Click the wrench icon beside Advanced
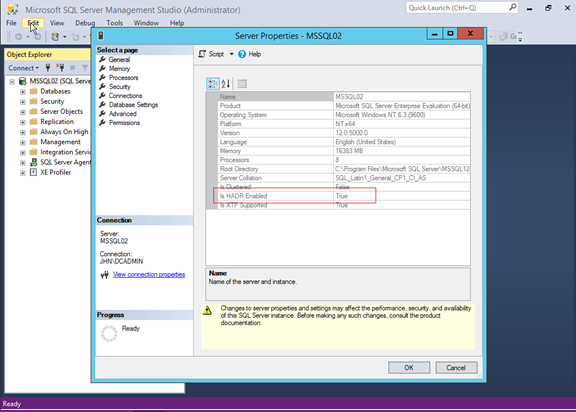Viewport: 576px width, 412px height. click(x=102, y=113)
